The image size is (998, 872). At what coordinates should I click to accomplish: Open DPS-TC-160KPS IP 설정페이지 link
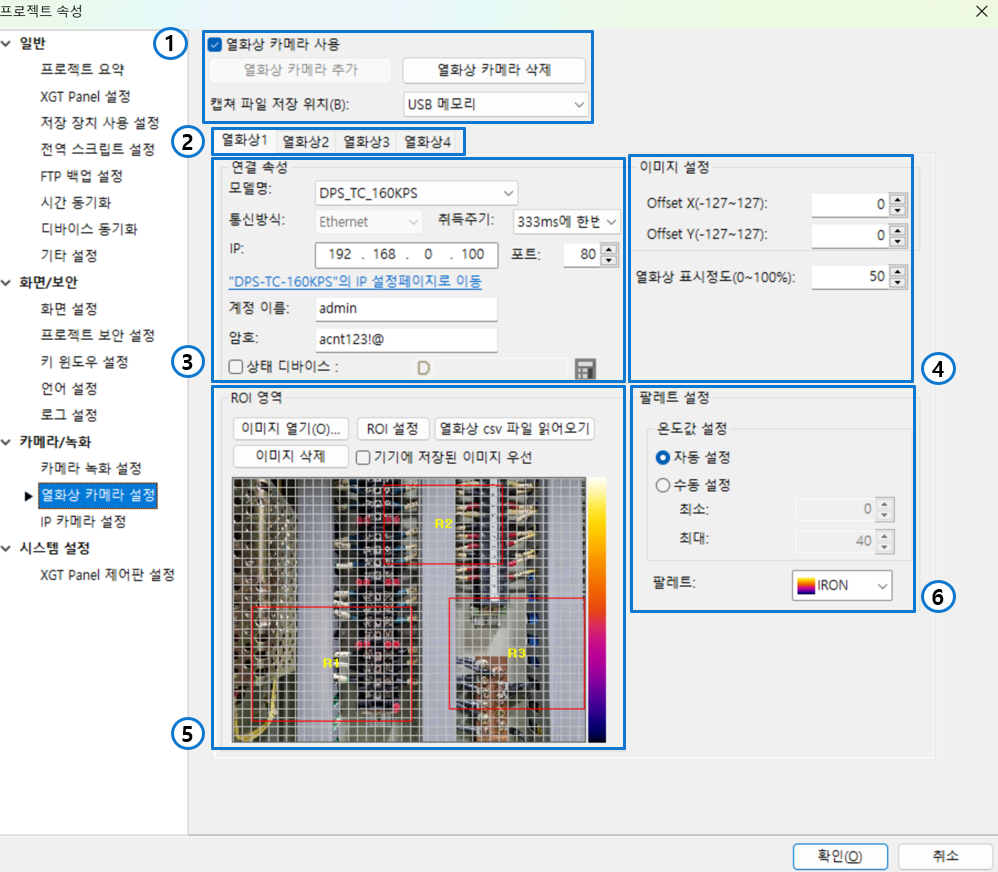[355, 281]
